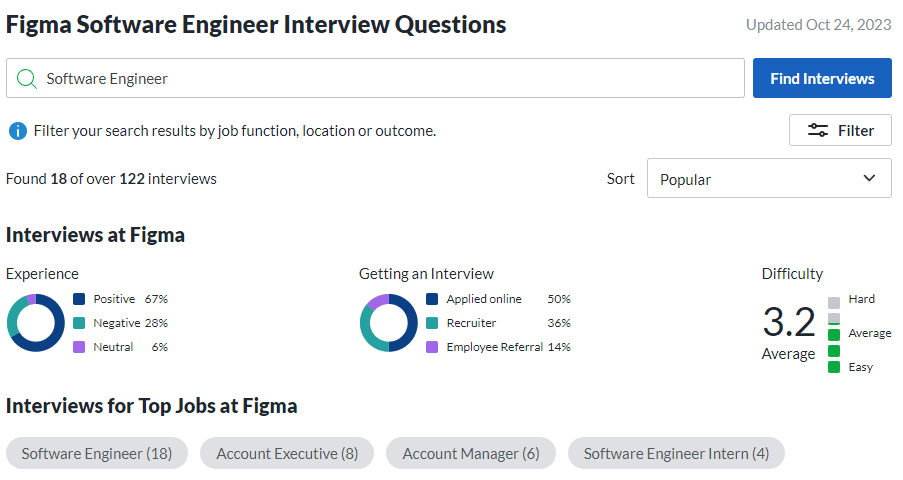
Task: Click the Figma Software Engineer Interview Questions heading
Action: point(256,25)
